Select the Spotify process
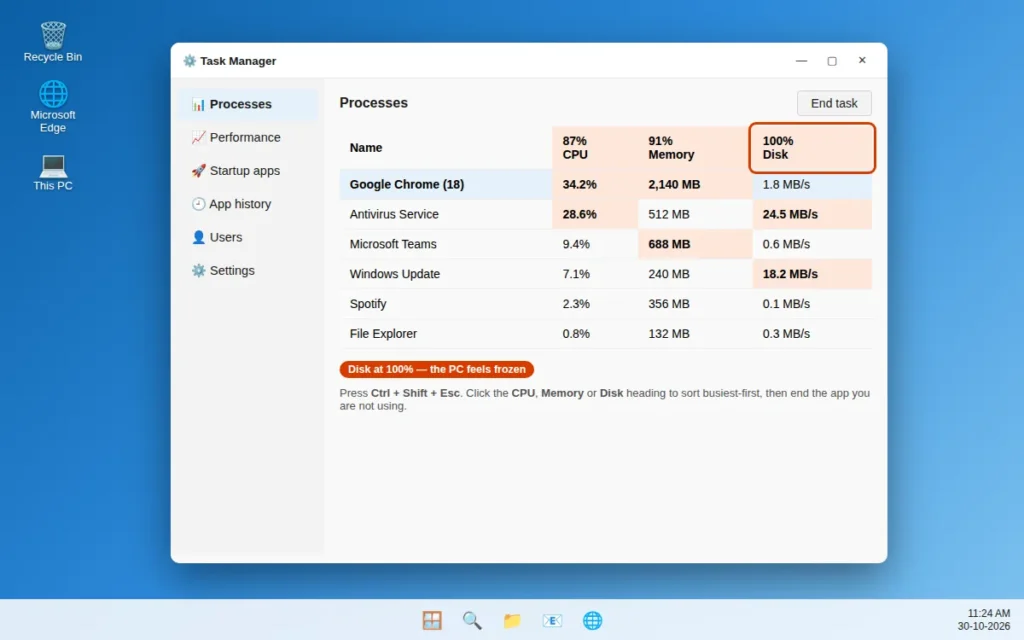Image resolution: width=1024 pixels, height=640 pixels. pos(605,304)
